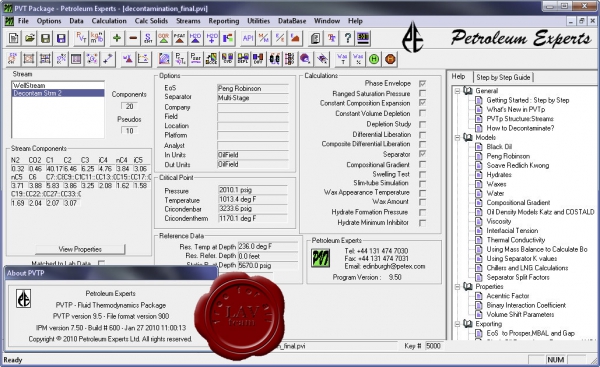Click the PSAT toolbar icon
Screen dimensions: 600x367
[179, 38]
